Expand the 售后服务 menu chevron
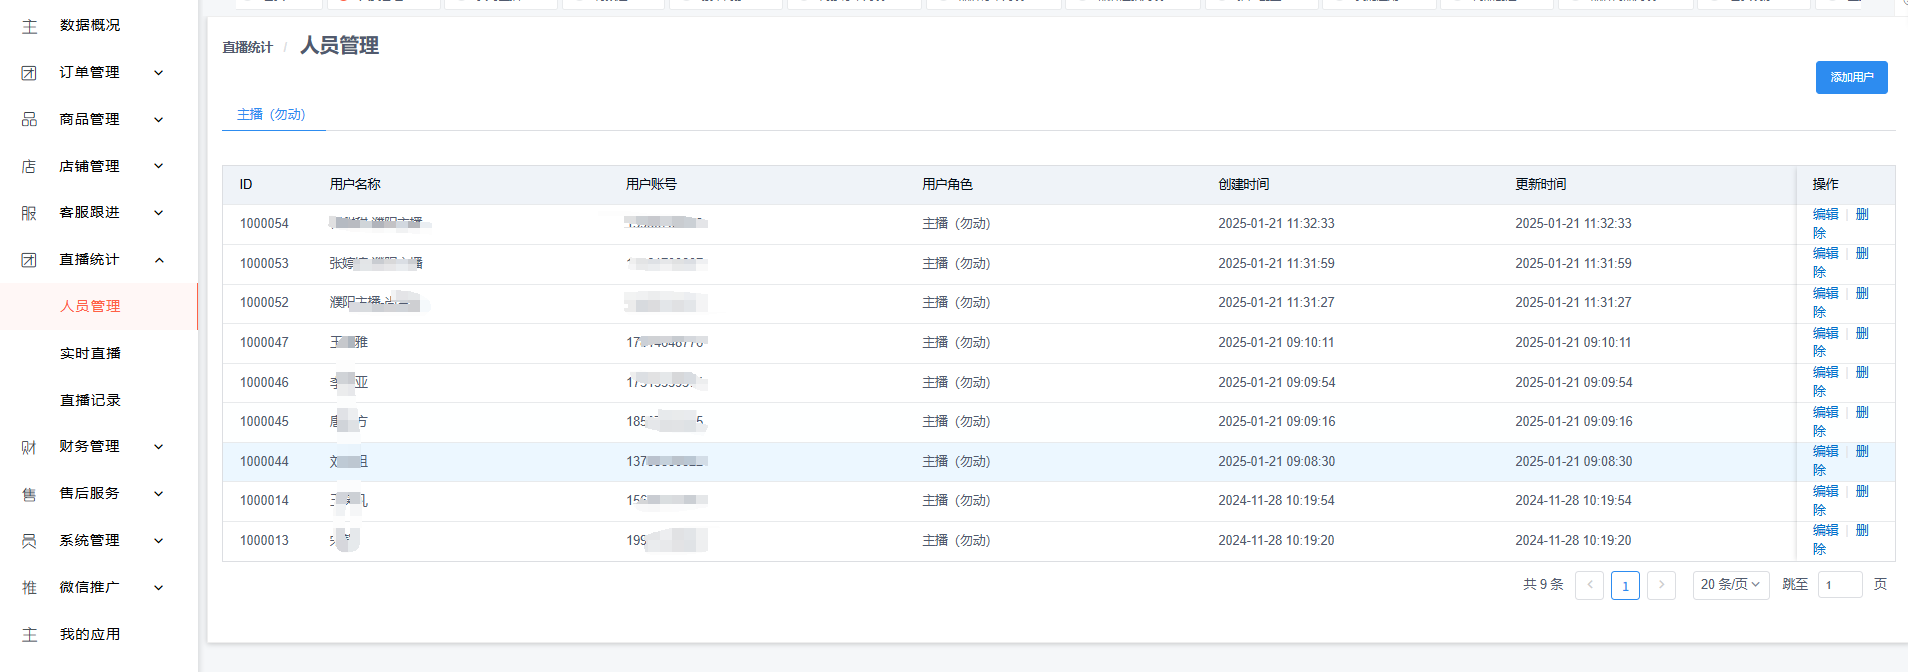Viewport: 1908px width, 672px height. 158,494
